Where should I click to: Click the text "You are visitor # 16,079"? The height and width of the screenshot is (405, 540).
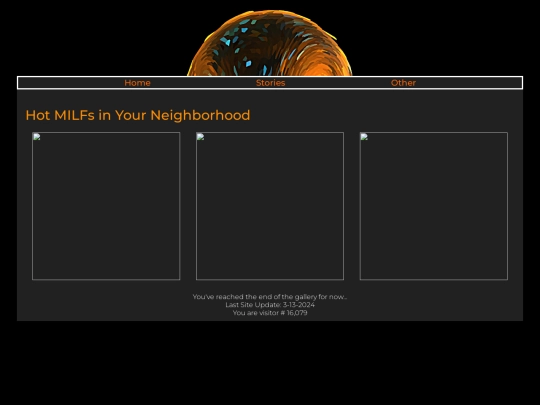coord(270,313)
